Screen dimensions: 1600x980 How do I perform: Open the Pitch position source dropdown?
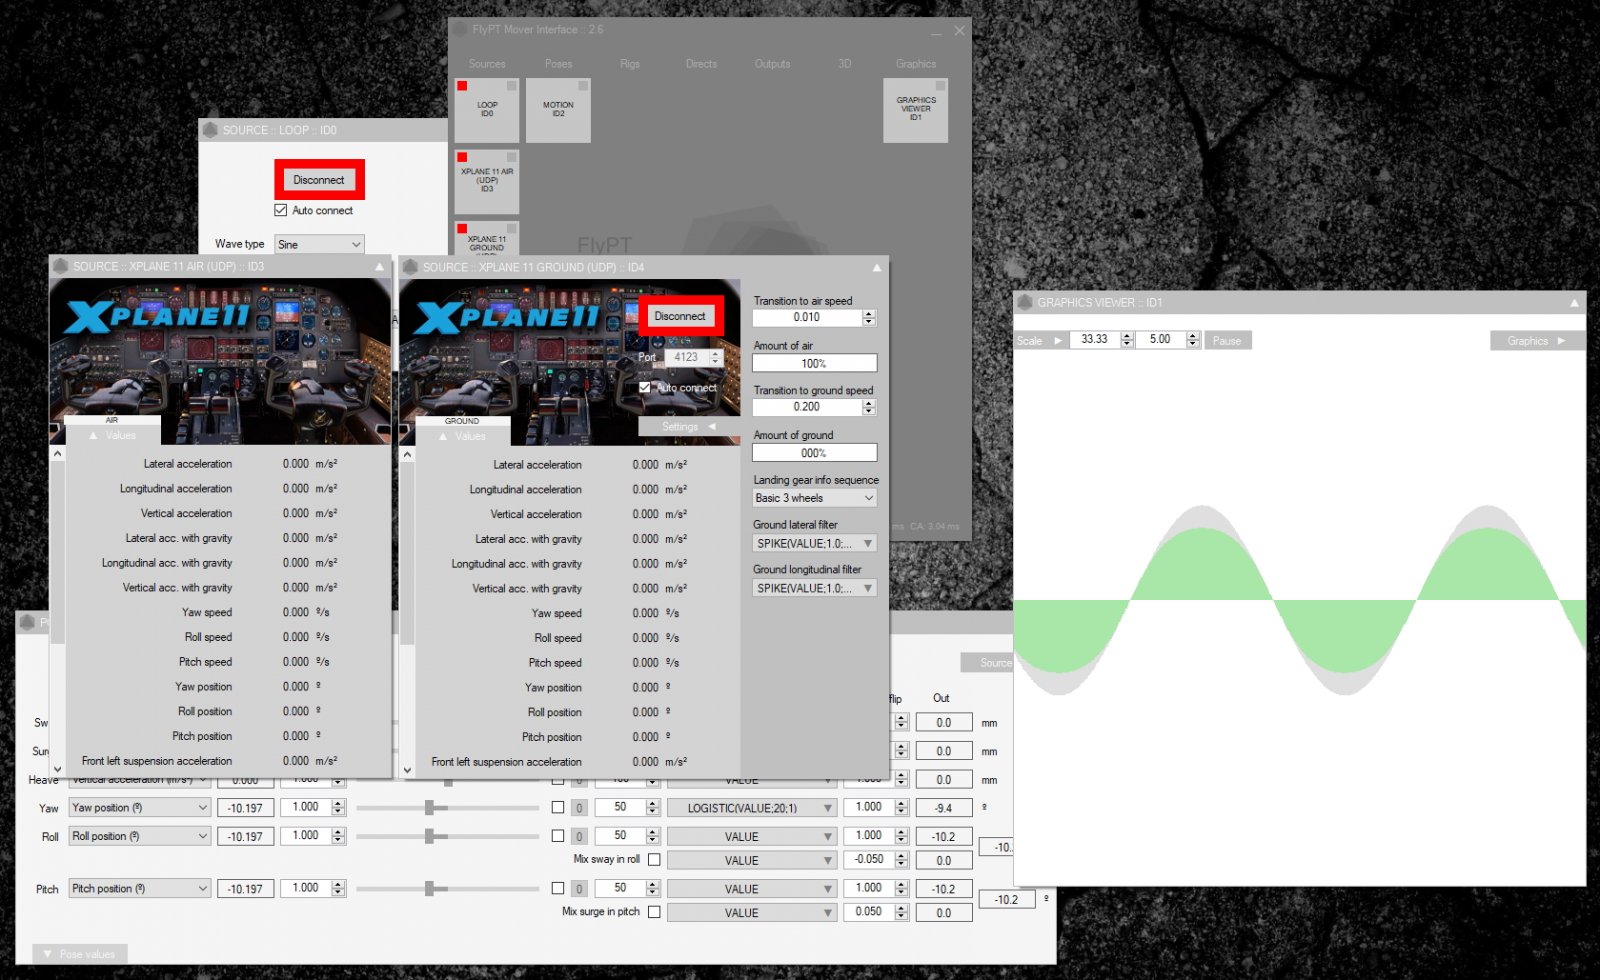pyautogui.click(x=140, y=888)
